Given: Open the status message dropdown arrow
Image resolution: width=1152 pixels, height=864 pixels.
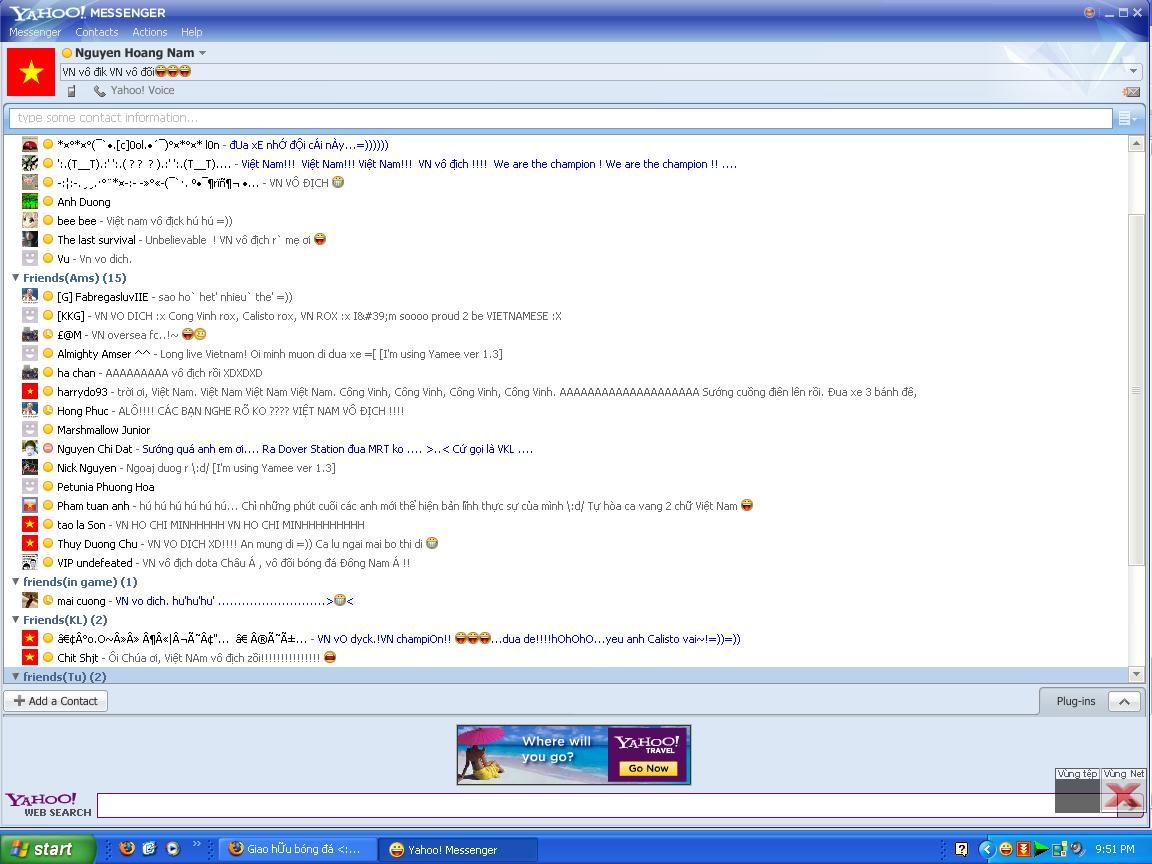Looking at the screenshot, I should 1133,72.
